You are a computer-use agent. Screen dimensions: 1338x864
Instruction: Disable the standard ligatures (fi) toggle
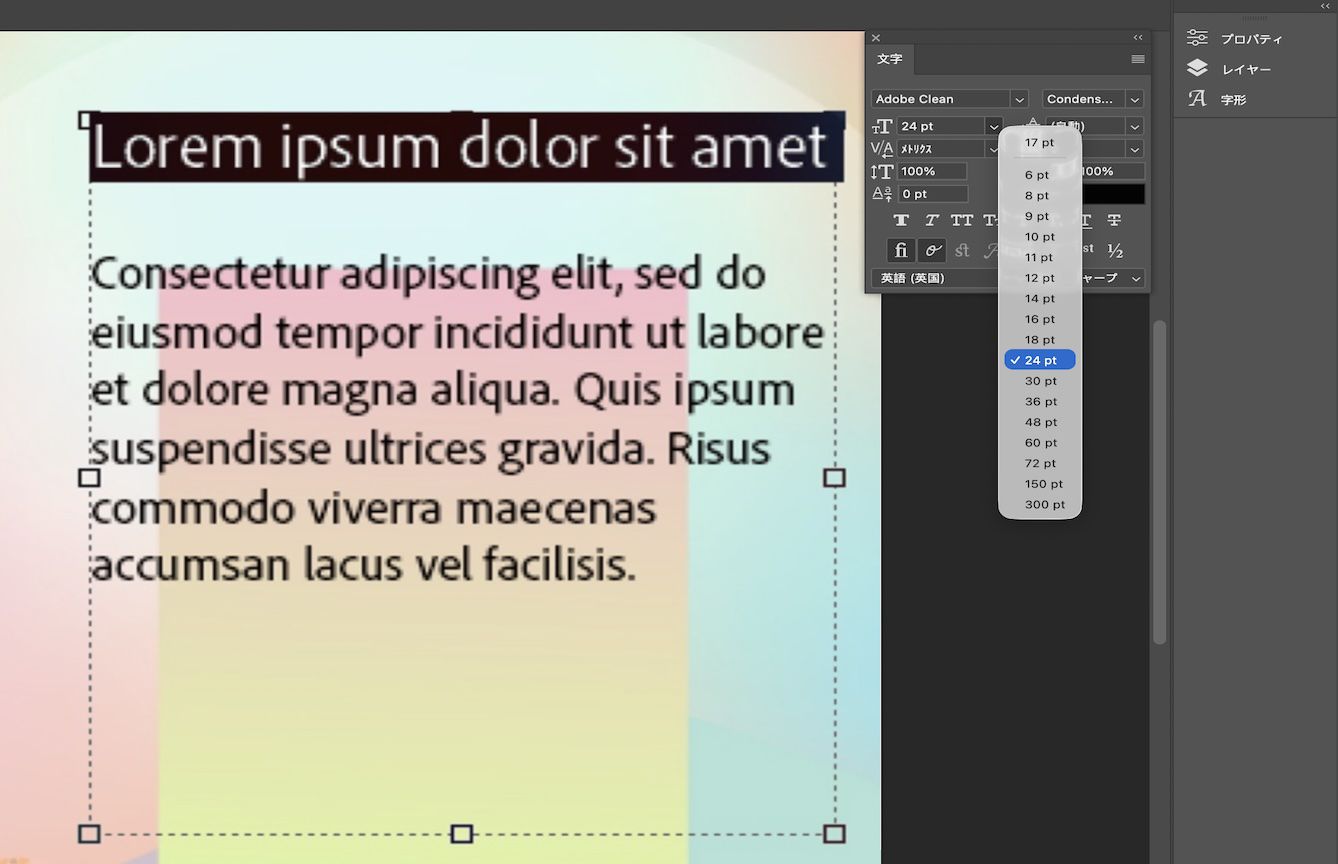[900, 250]
